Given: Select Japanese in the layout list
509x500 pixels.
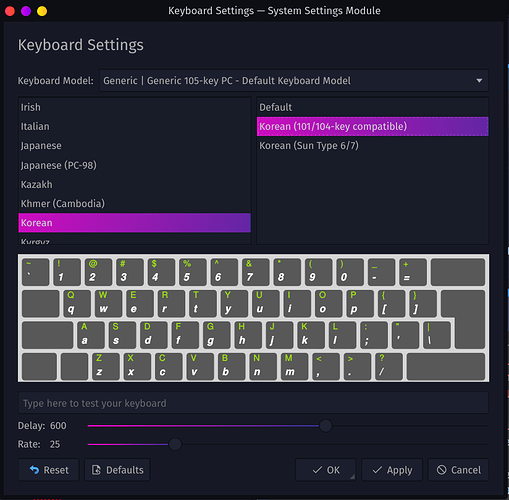Looking at the screenshot, I should [x=134, y=146].
